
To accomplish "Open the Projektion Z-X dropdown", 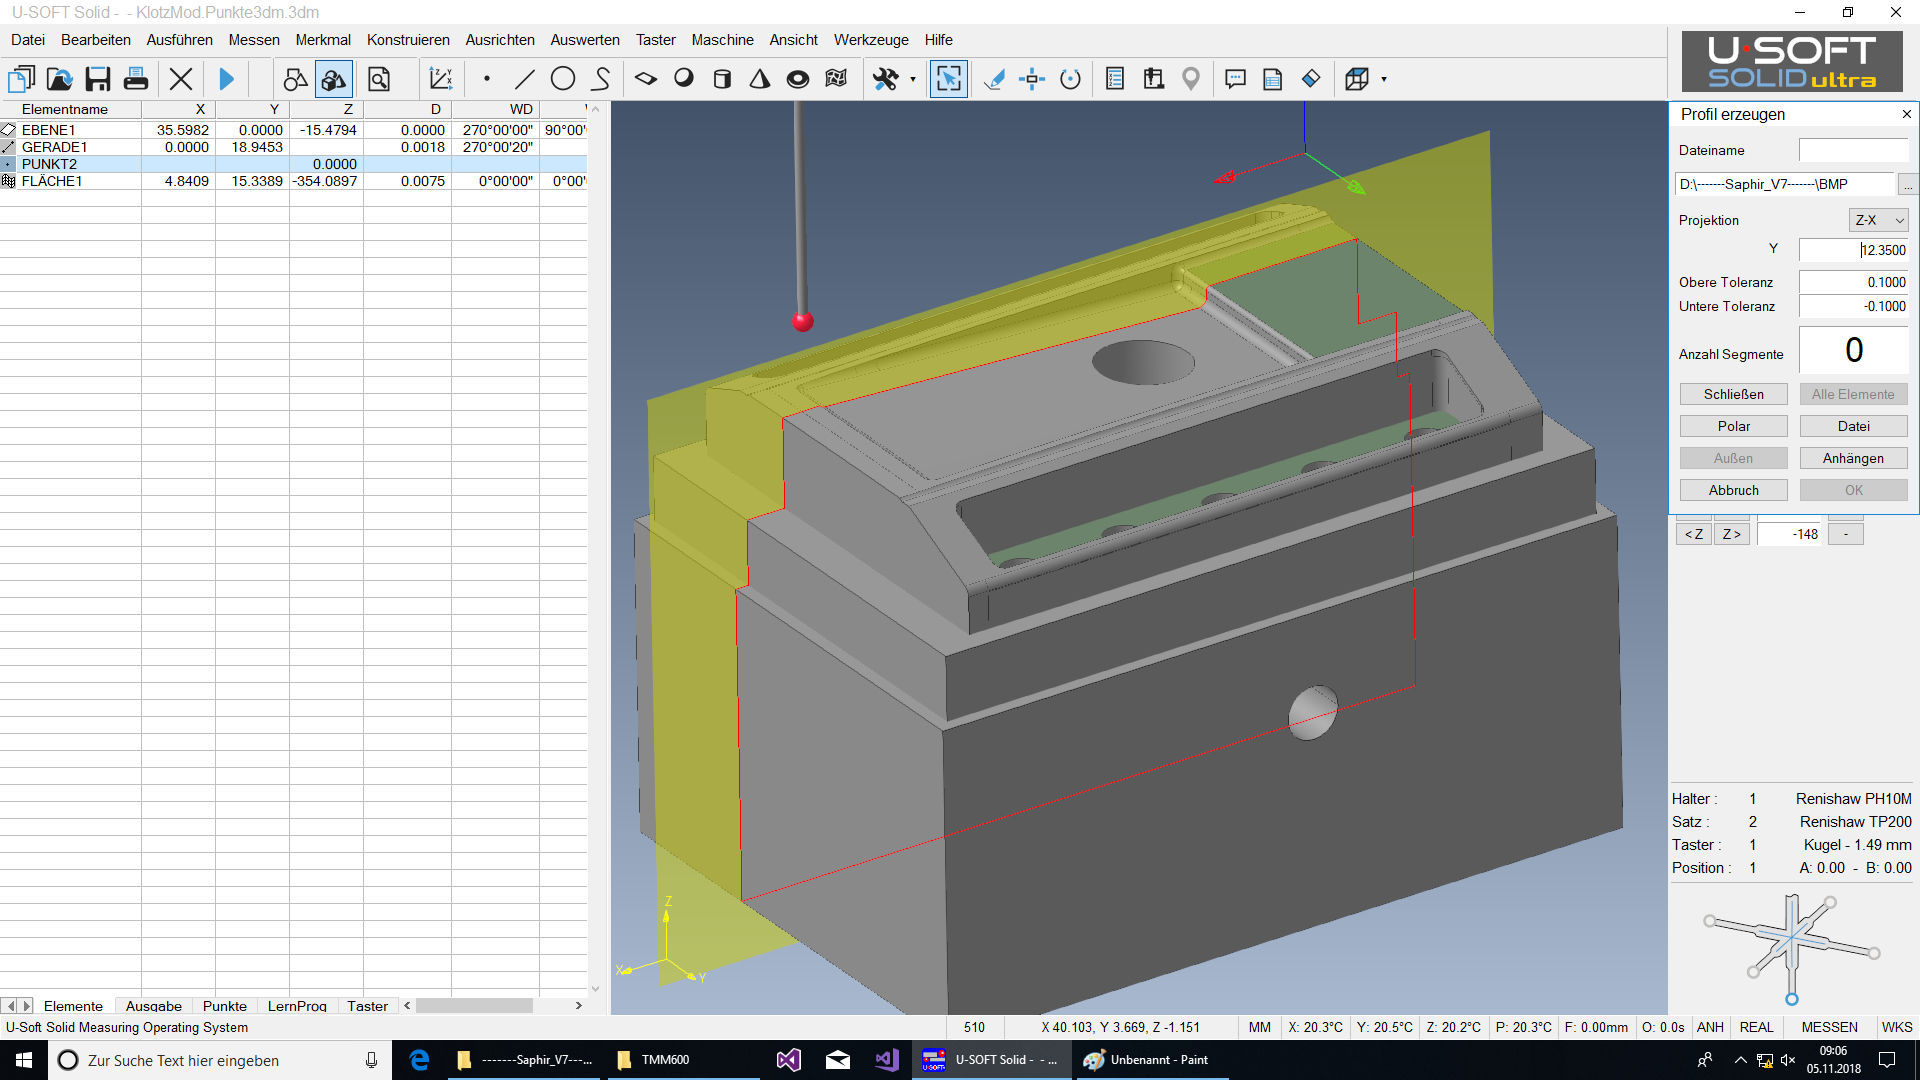I will [x=1878, y=219].
